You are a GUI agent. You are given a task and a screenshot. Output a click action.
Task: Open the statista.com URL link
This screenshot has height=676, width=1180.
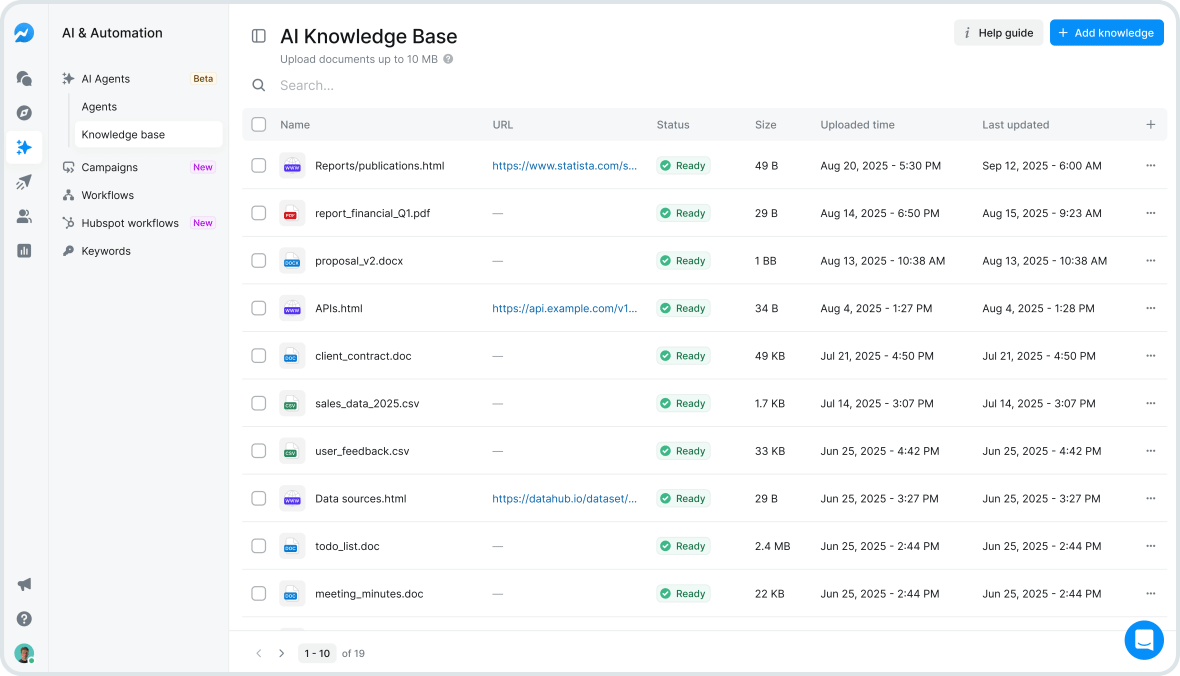564,166
